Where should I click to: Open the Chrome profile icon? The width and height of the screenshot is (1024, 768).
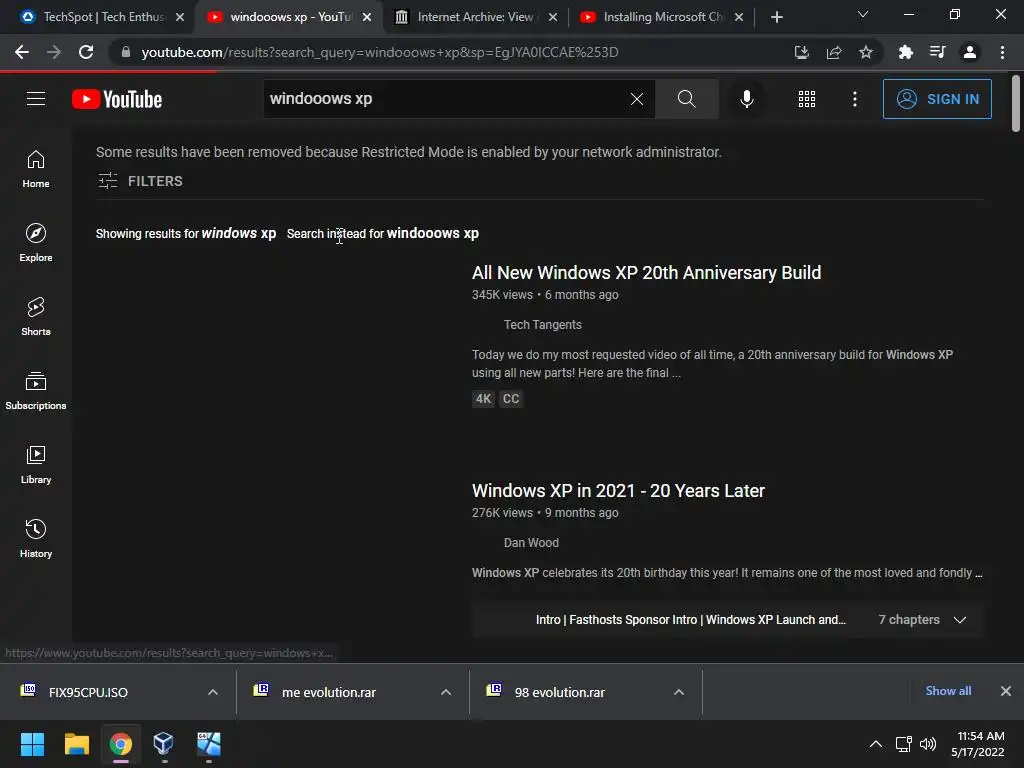pos(970,52)
